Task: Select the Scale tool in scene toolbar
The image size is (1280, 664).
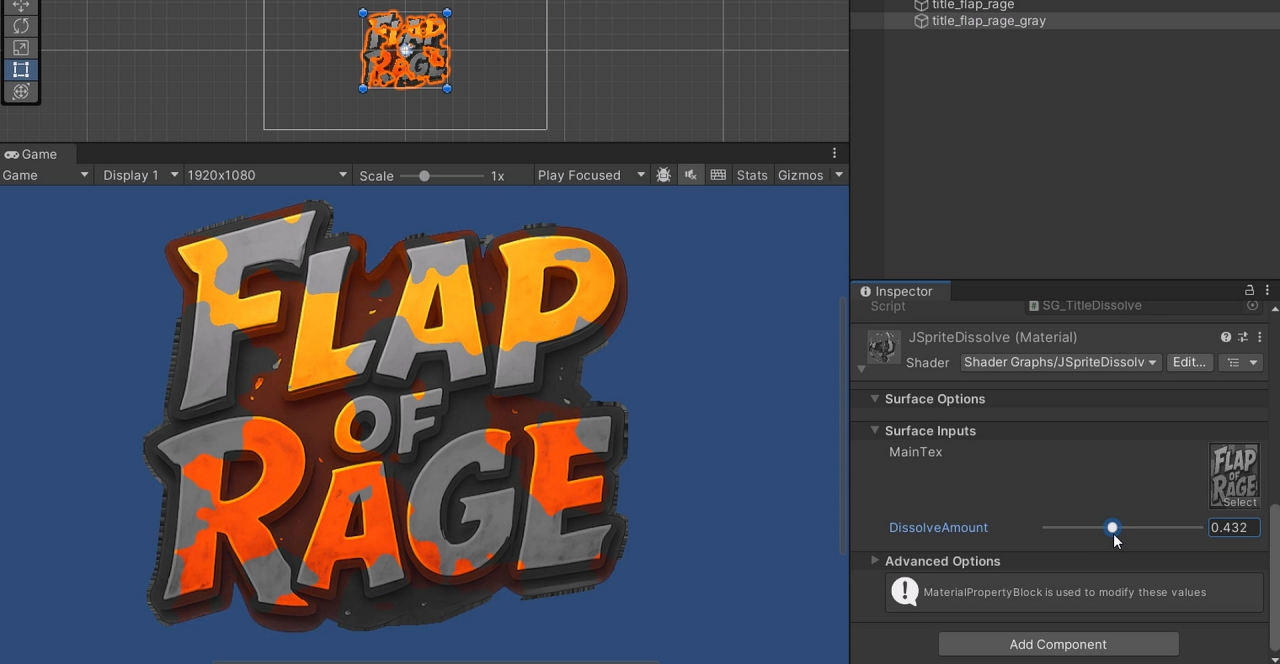Action: click(x=20, y=48)
